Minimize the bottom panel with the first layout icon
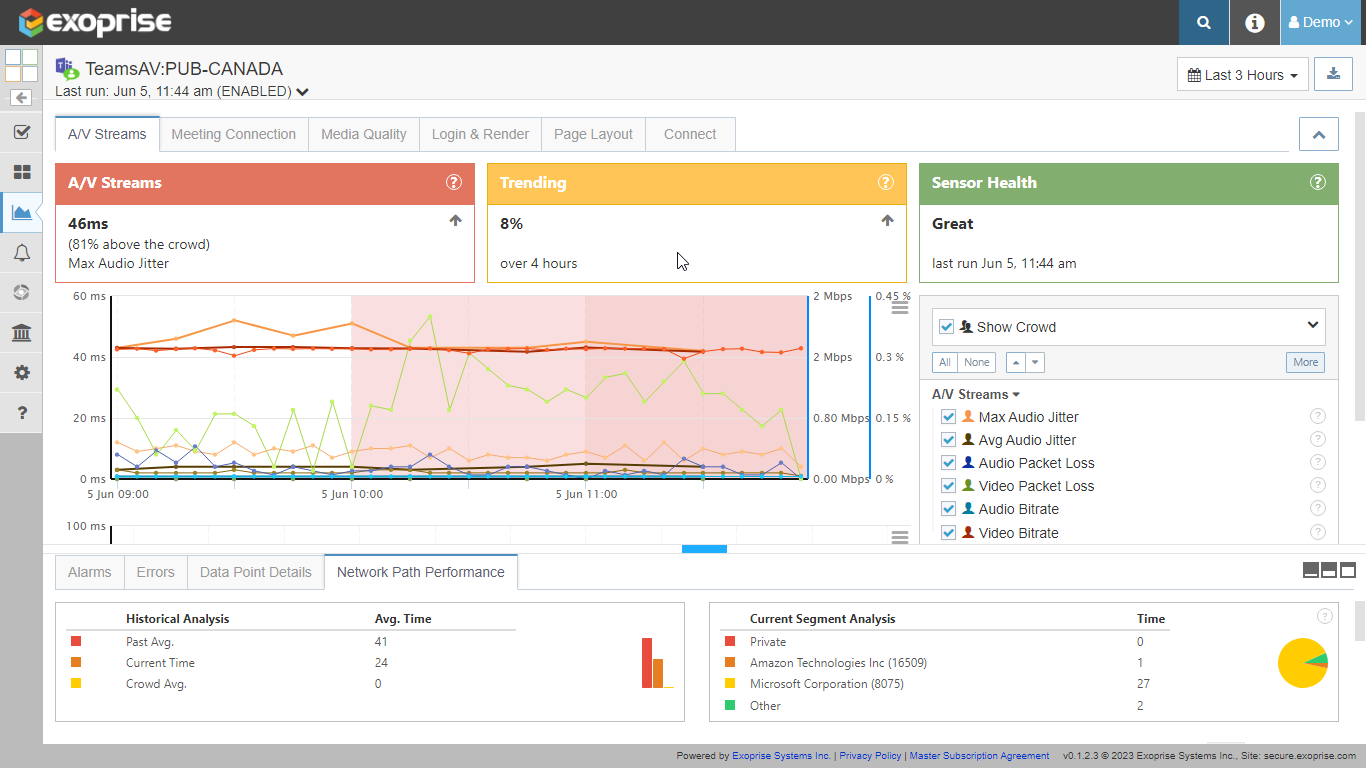 (x=1311, y=570)
